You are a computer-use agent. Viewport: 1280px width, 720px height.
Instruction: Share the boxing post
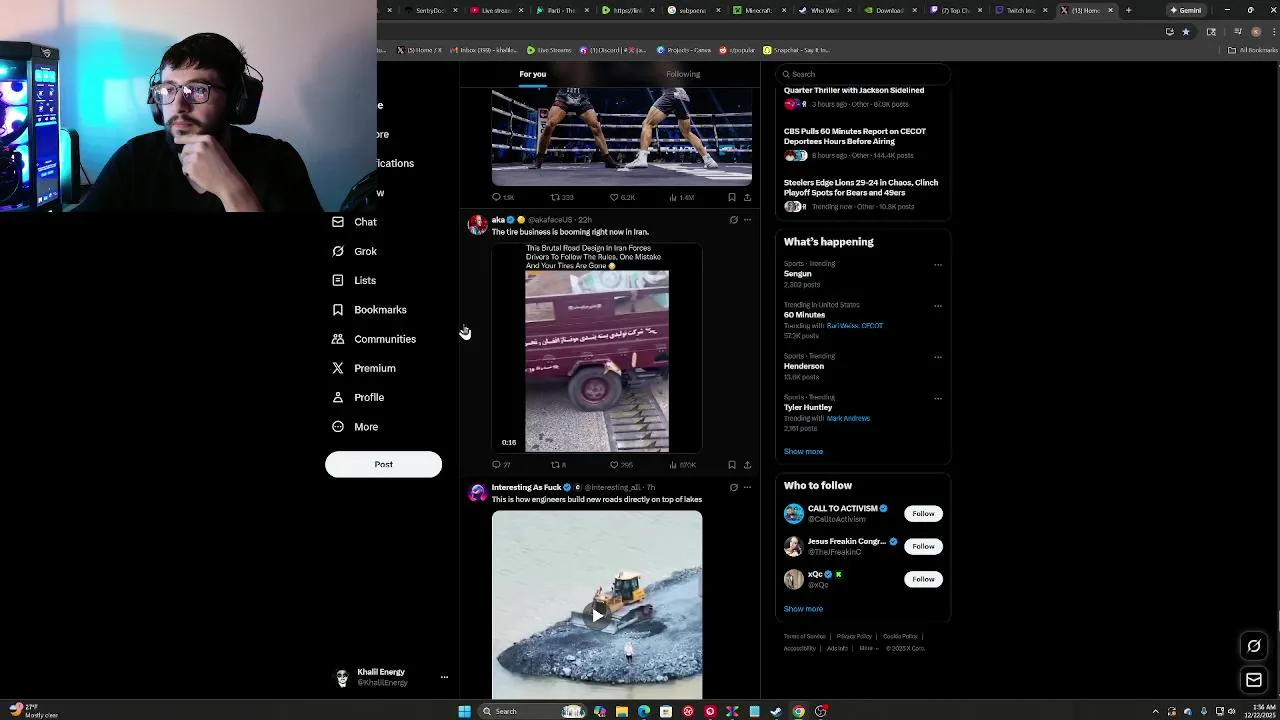(747, 198)
